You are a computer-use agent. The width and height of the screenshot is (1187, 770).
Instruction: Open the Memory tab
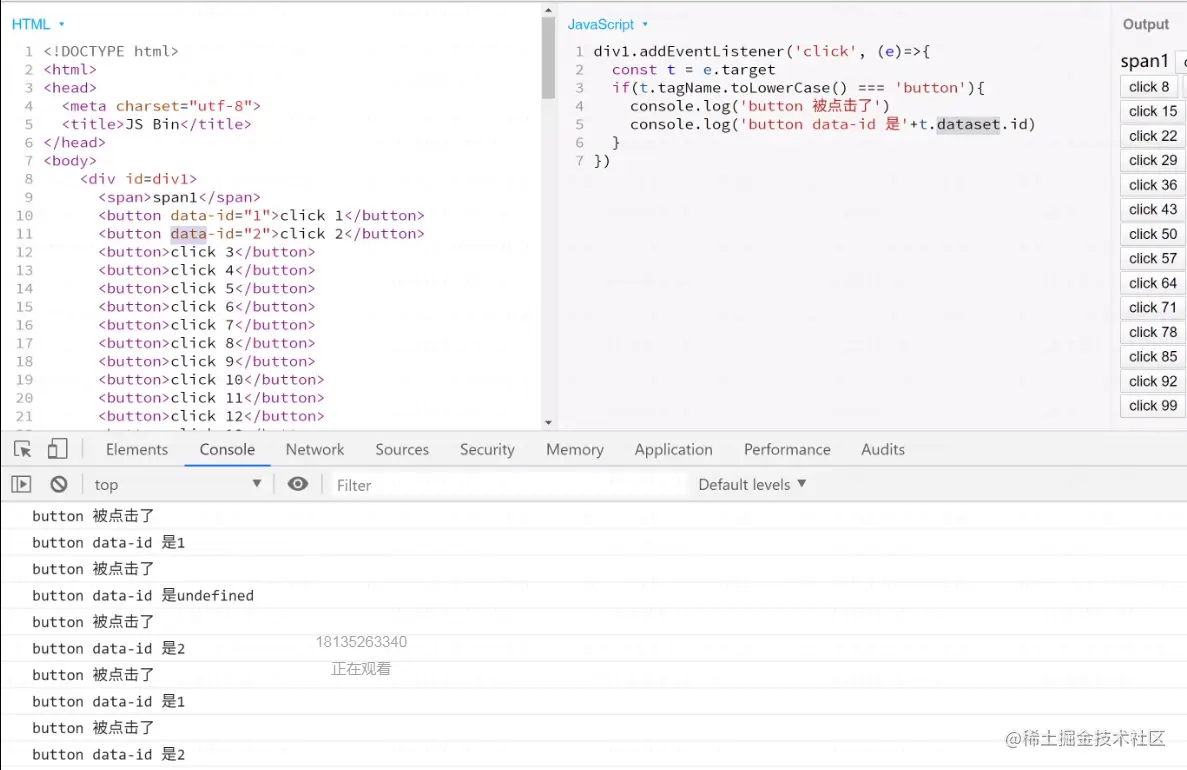coord(575,449)
